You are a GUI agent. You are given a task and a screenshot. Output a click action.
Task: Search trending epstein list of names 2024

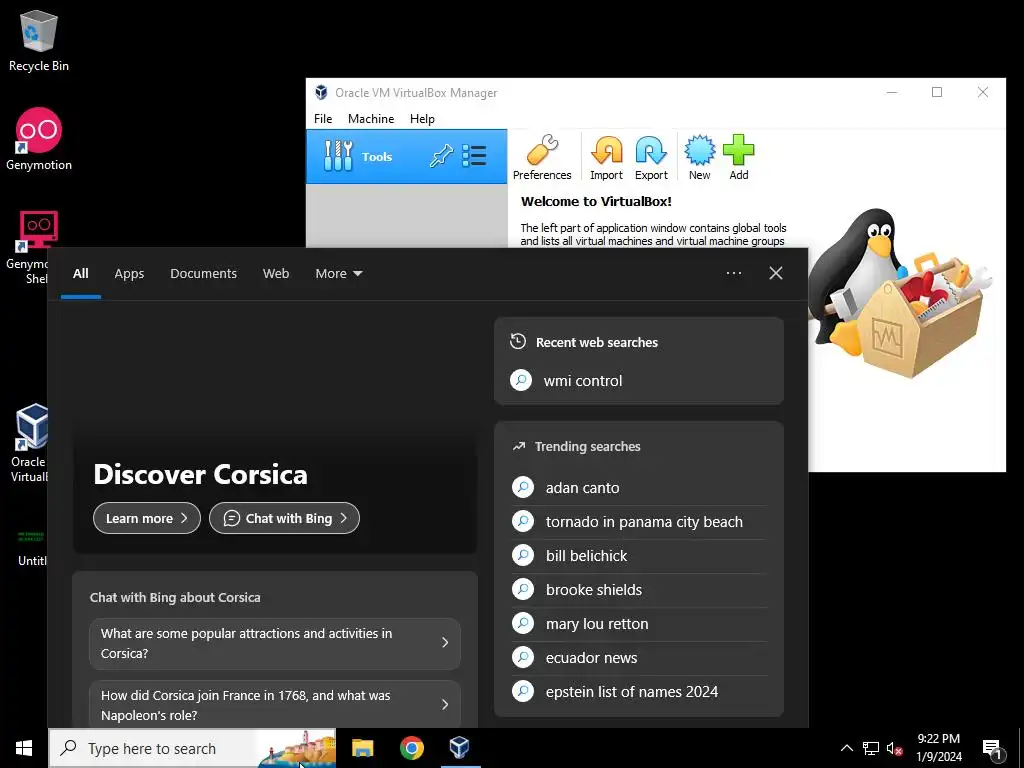639,691
